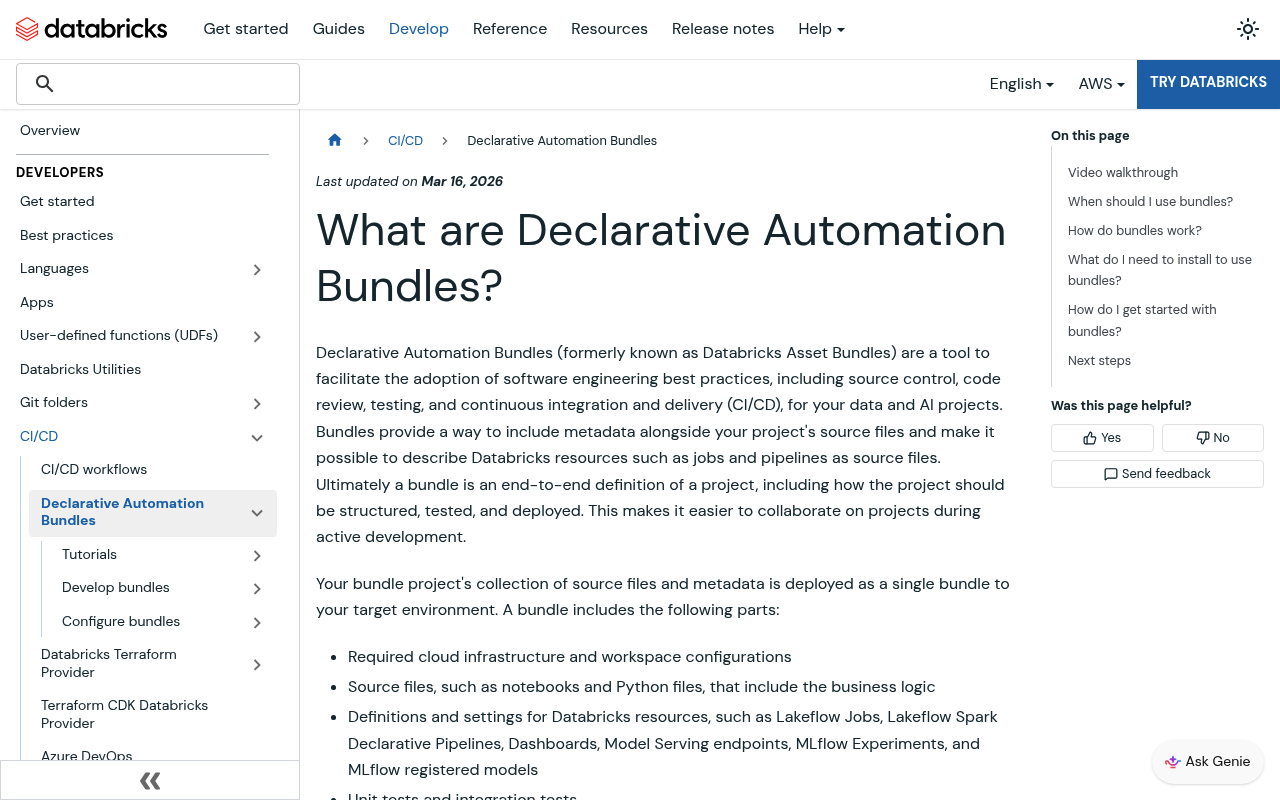Collapse the CI/CD sidebar chevron
The width and height of the screenshot is (1280, 800).
pyautogui.click(x=257, y=438)
